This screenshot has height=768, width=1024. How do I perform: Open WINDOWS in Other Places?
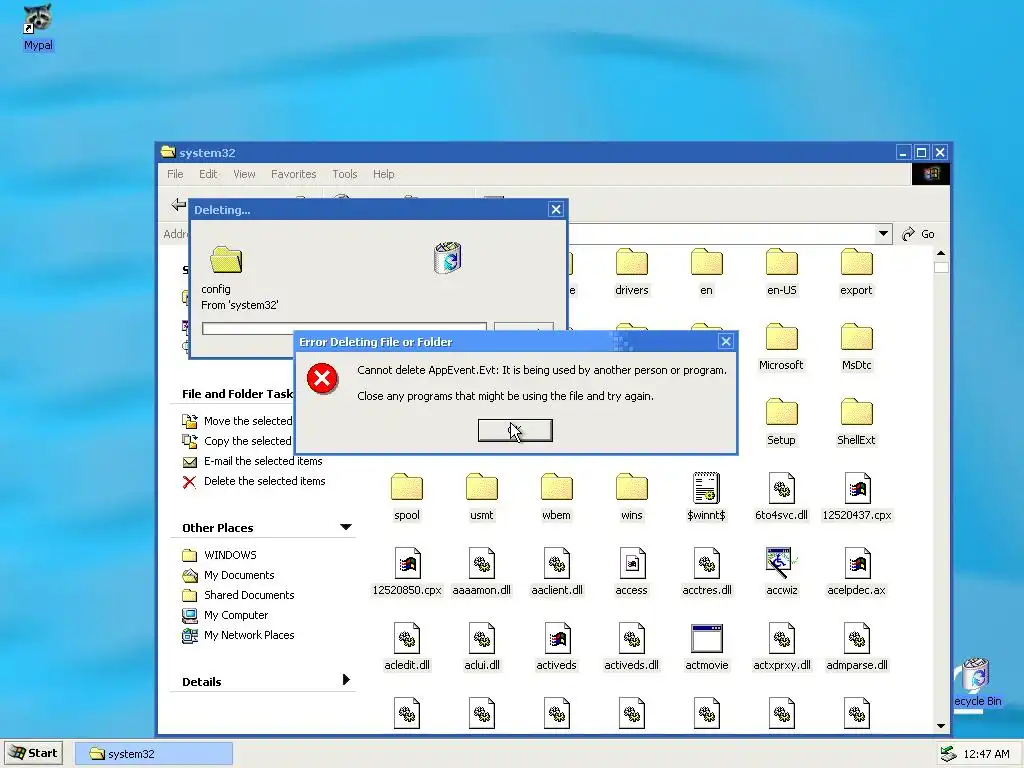coord(219,555)
